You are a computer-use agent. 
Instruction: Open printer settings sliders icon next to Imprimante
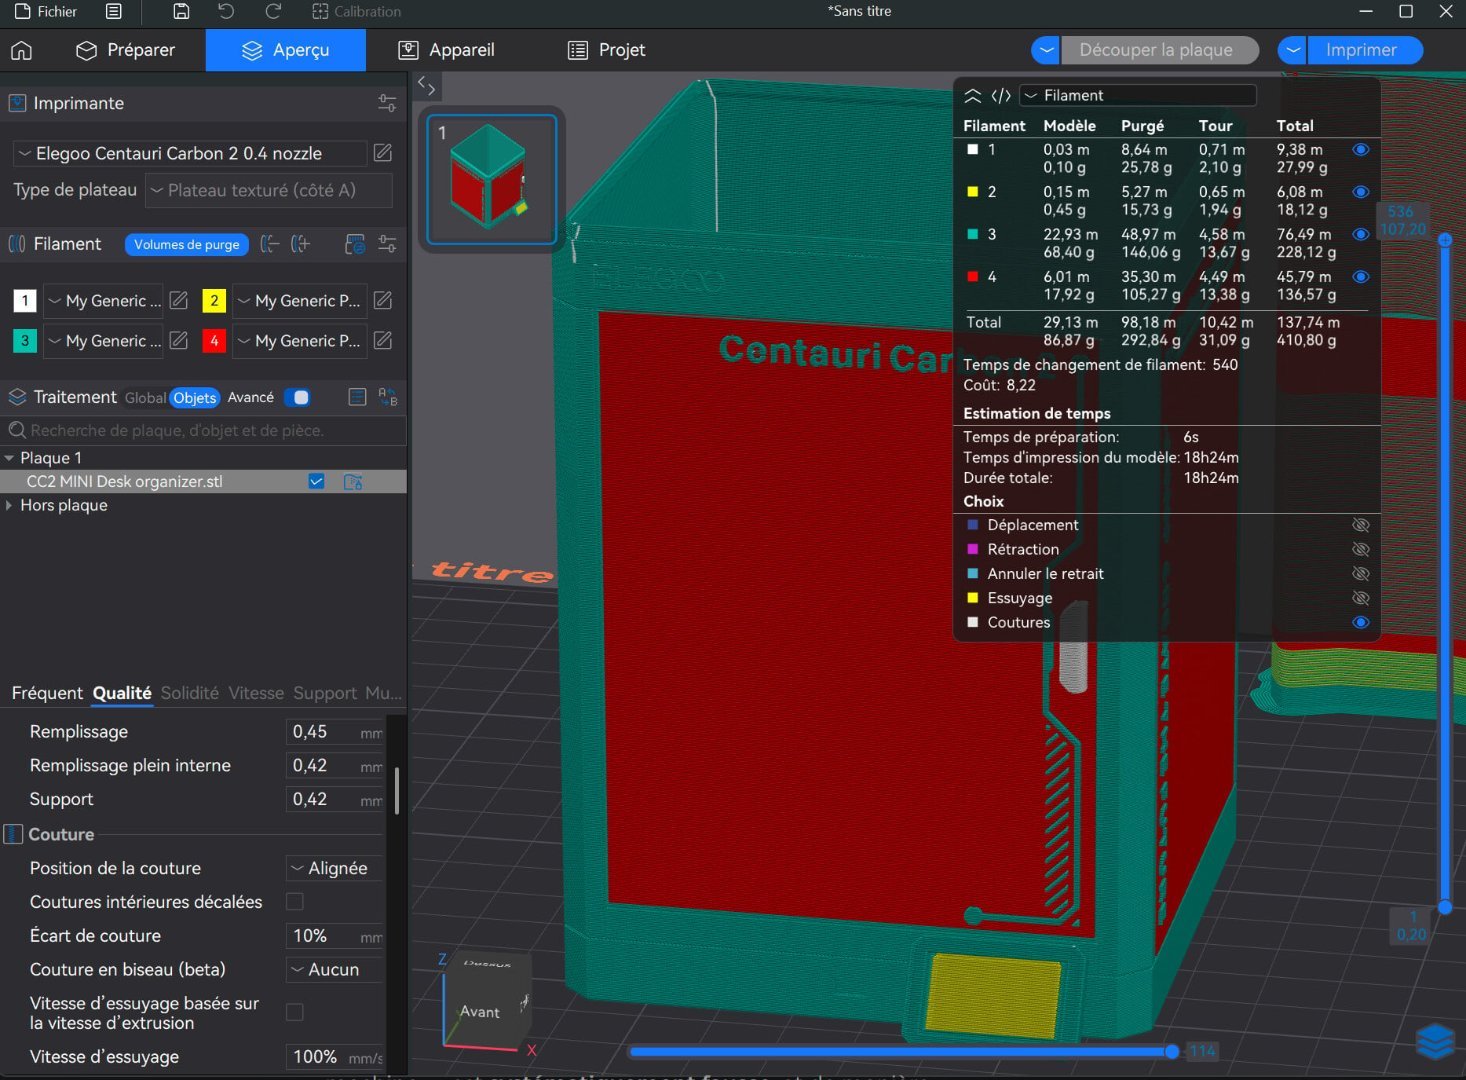[387, 103]
